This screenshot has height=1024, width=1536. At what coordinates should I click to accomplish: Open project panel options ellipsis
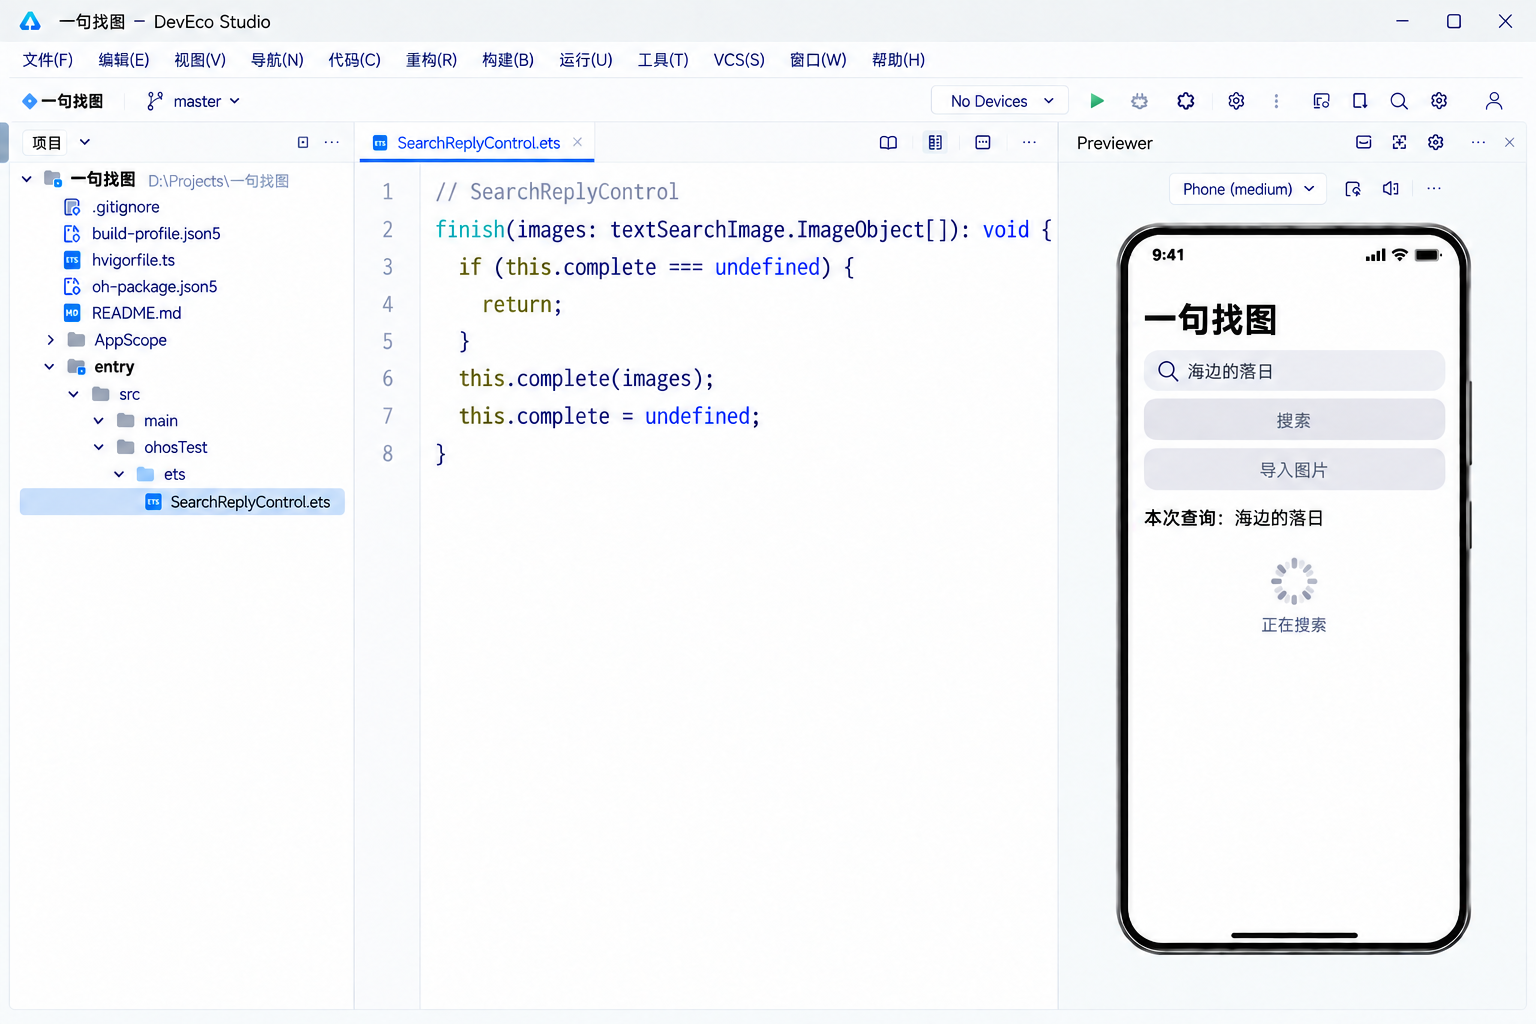332,142
